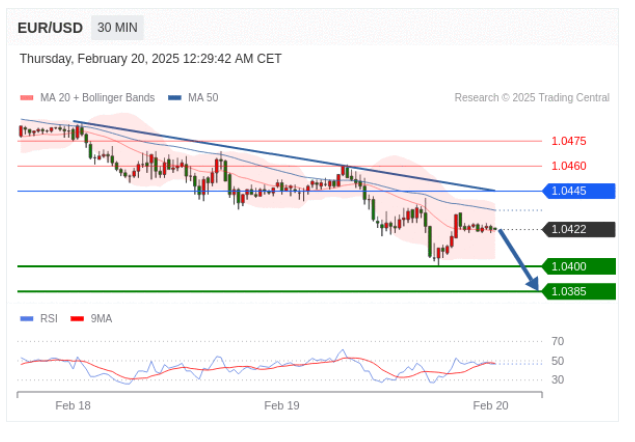This screenshot has width=635, height=442.
Task: Open the Research © 2025 Trading Central credit
Action: (532, 98)
